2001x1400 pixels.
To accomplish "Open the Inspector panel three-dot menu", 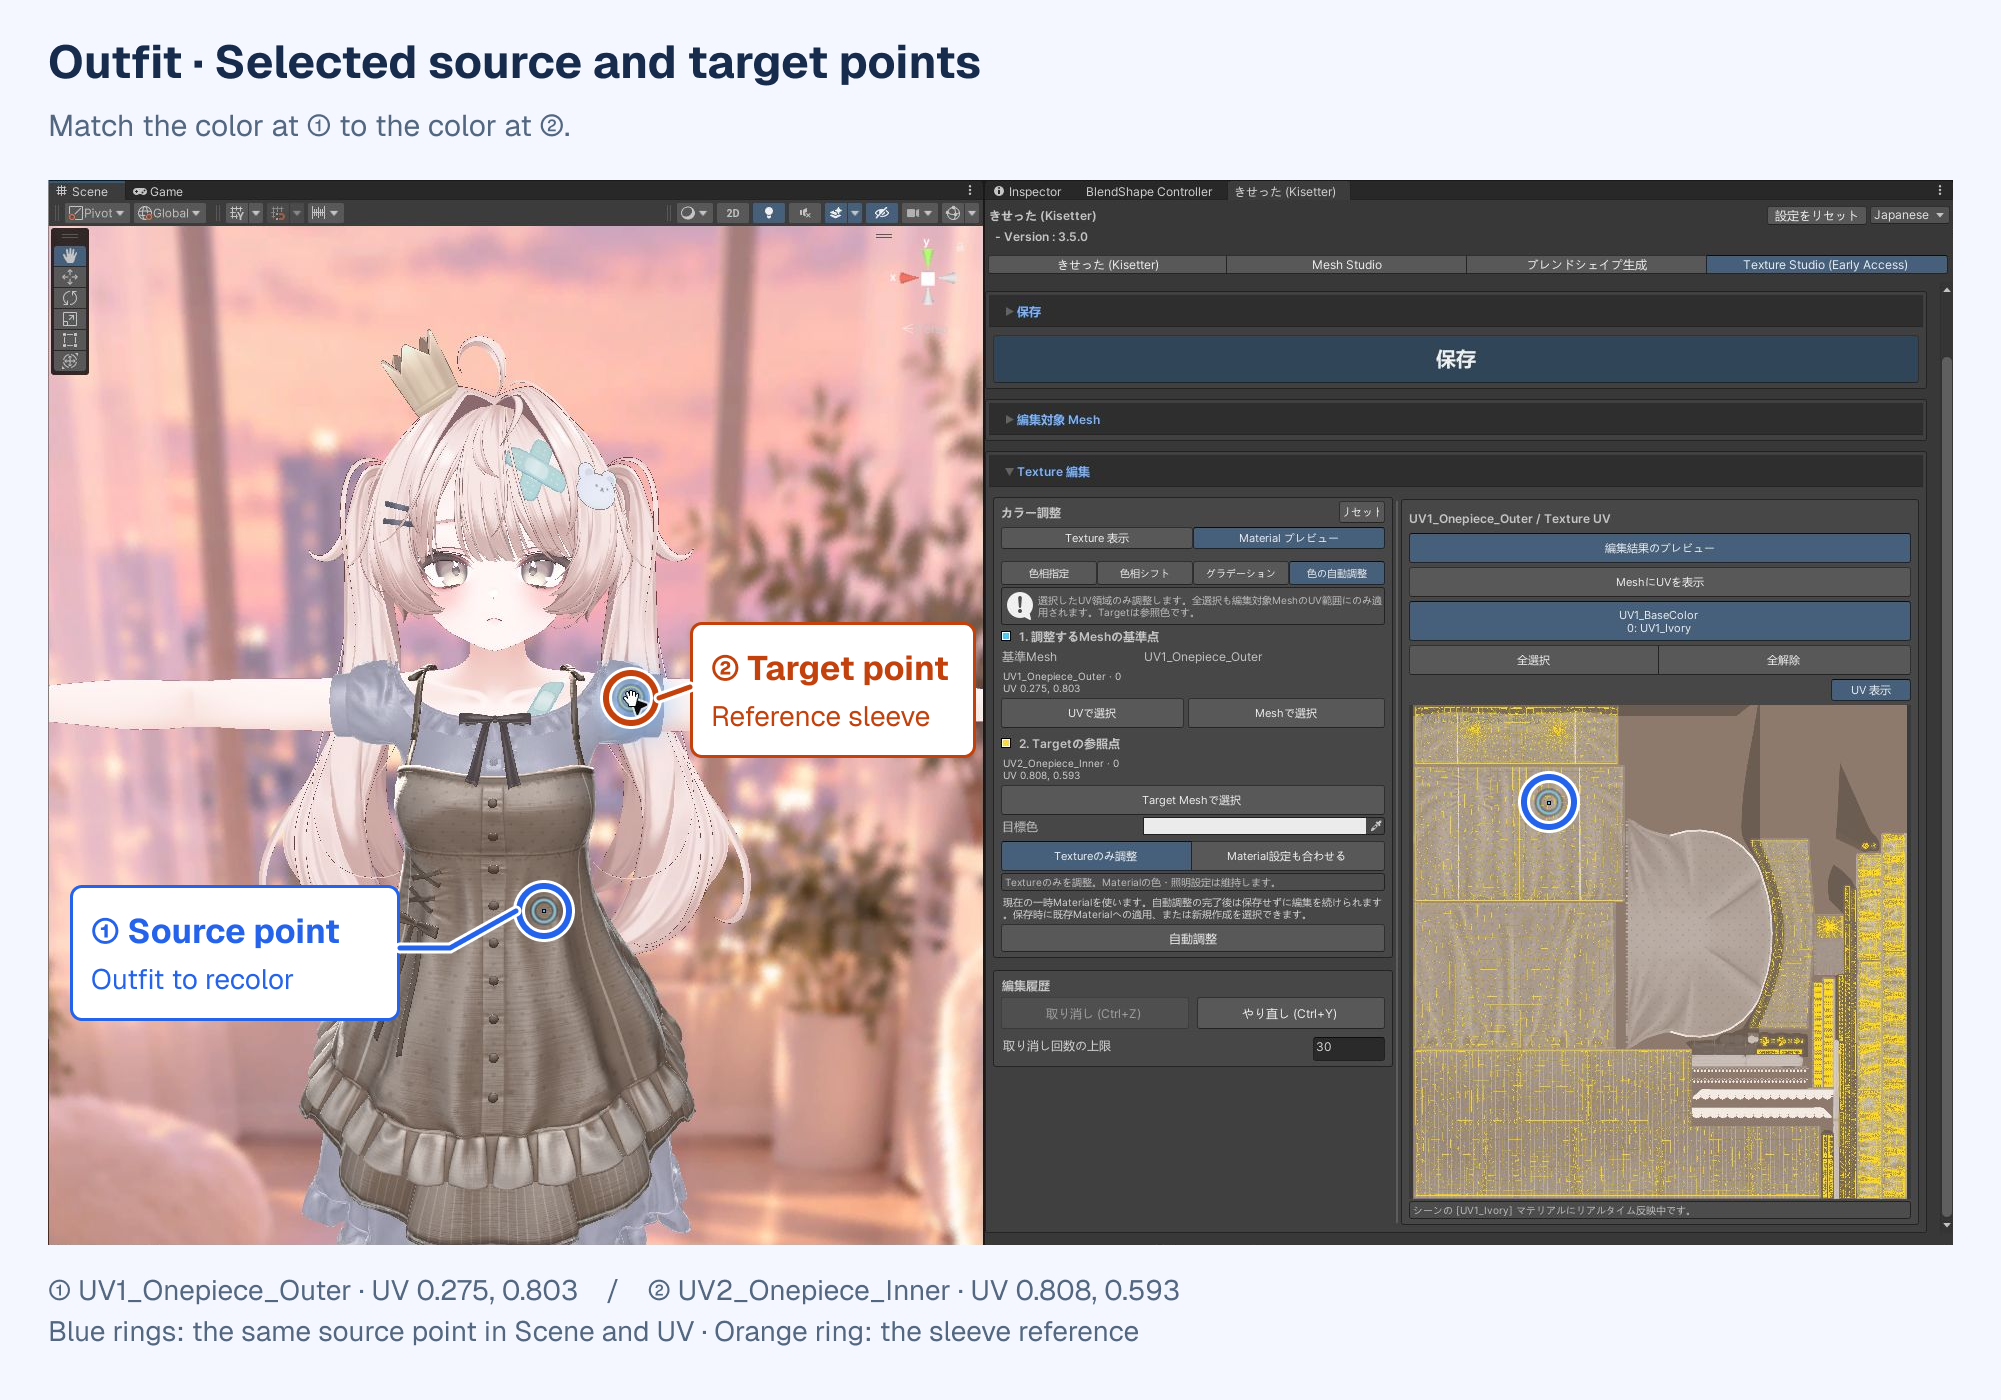I will (x=1940, y=191).
